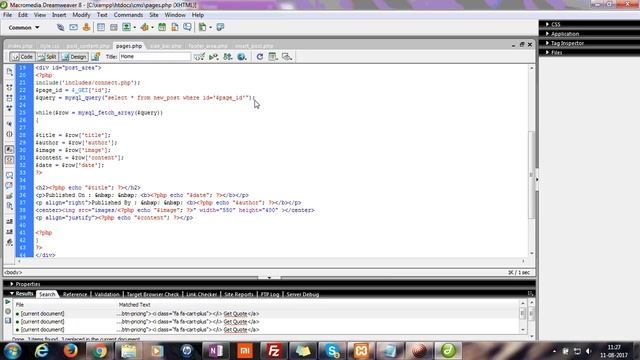Viewport: 640px width, 360px height.
Task: Select the Reference tab
Action: [75, 294]
